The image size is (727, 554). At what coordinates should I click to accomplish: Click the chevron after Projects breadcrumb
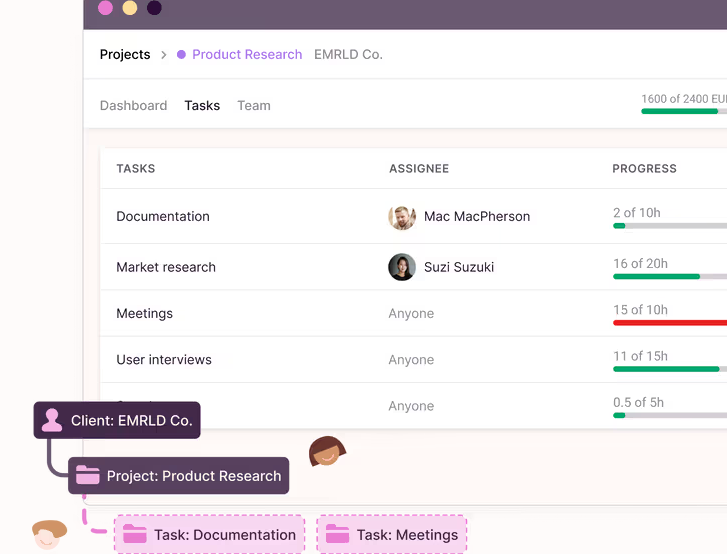[164, 55]
